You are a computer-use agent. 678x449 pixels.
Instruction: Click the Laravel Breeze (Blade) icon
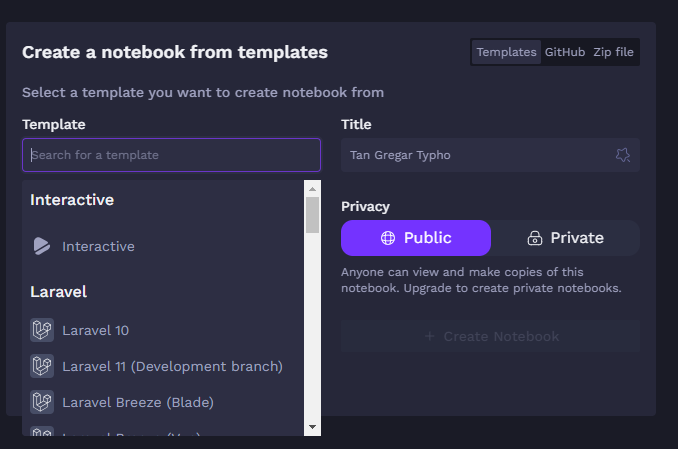pos(41,402)
